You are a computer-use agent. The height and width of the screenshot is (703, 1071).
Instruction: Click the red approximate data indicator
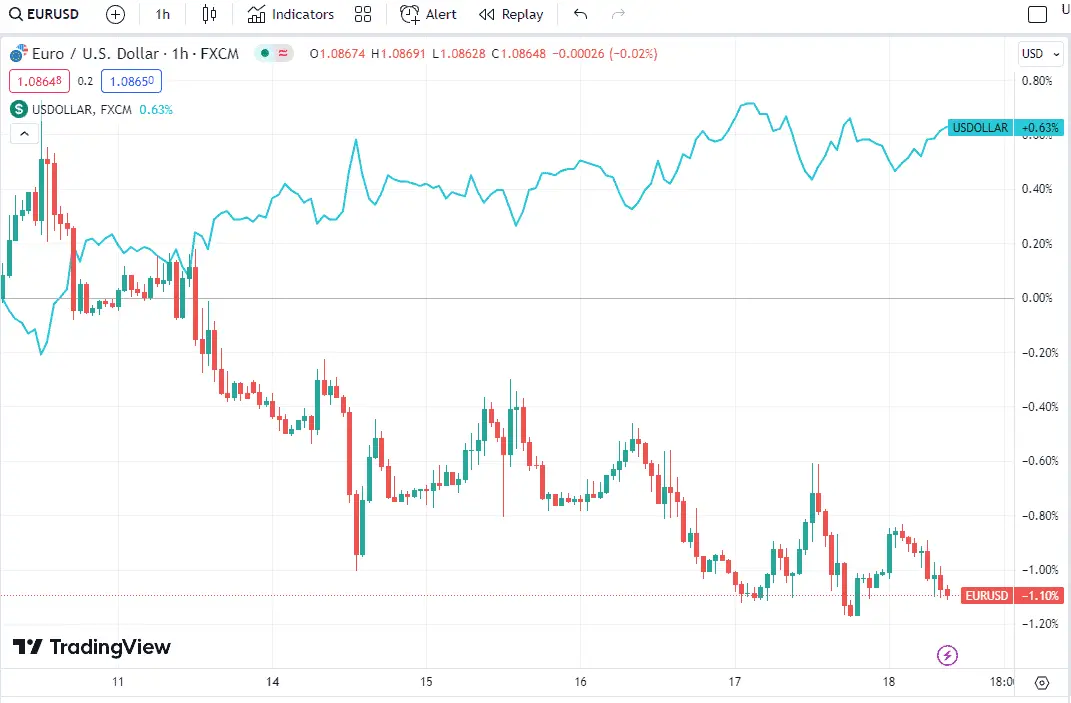tap(283, 53)
